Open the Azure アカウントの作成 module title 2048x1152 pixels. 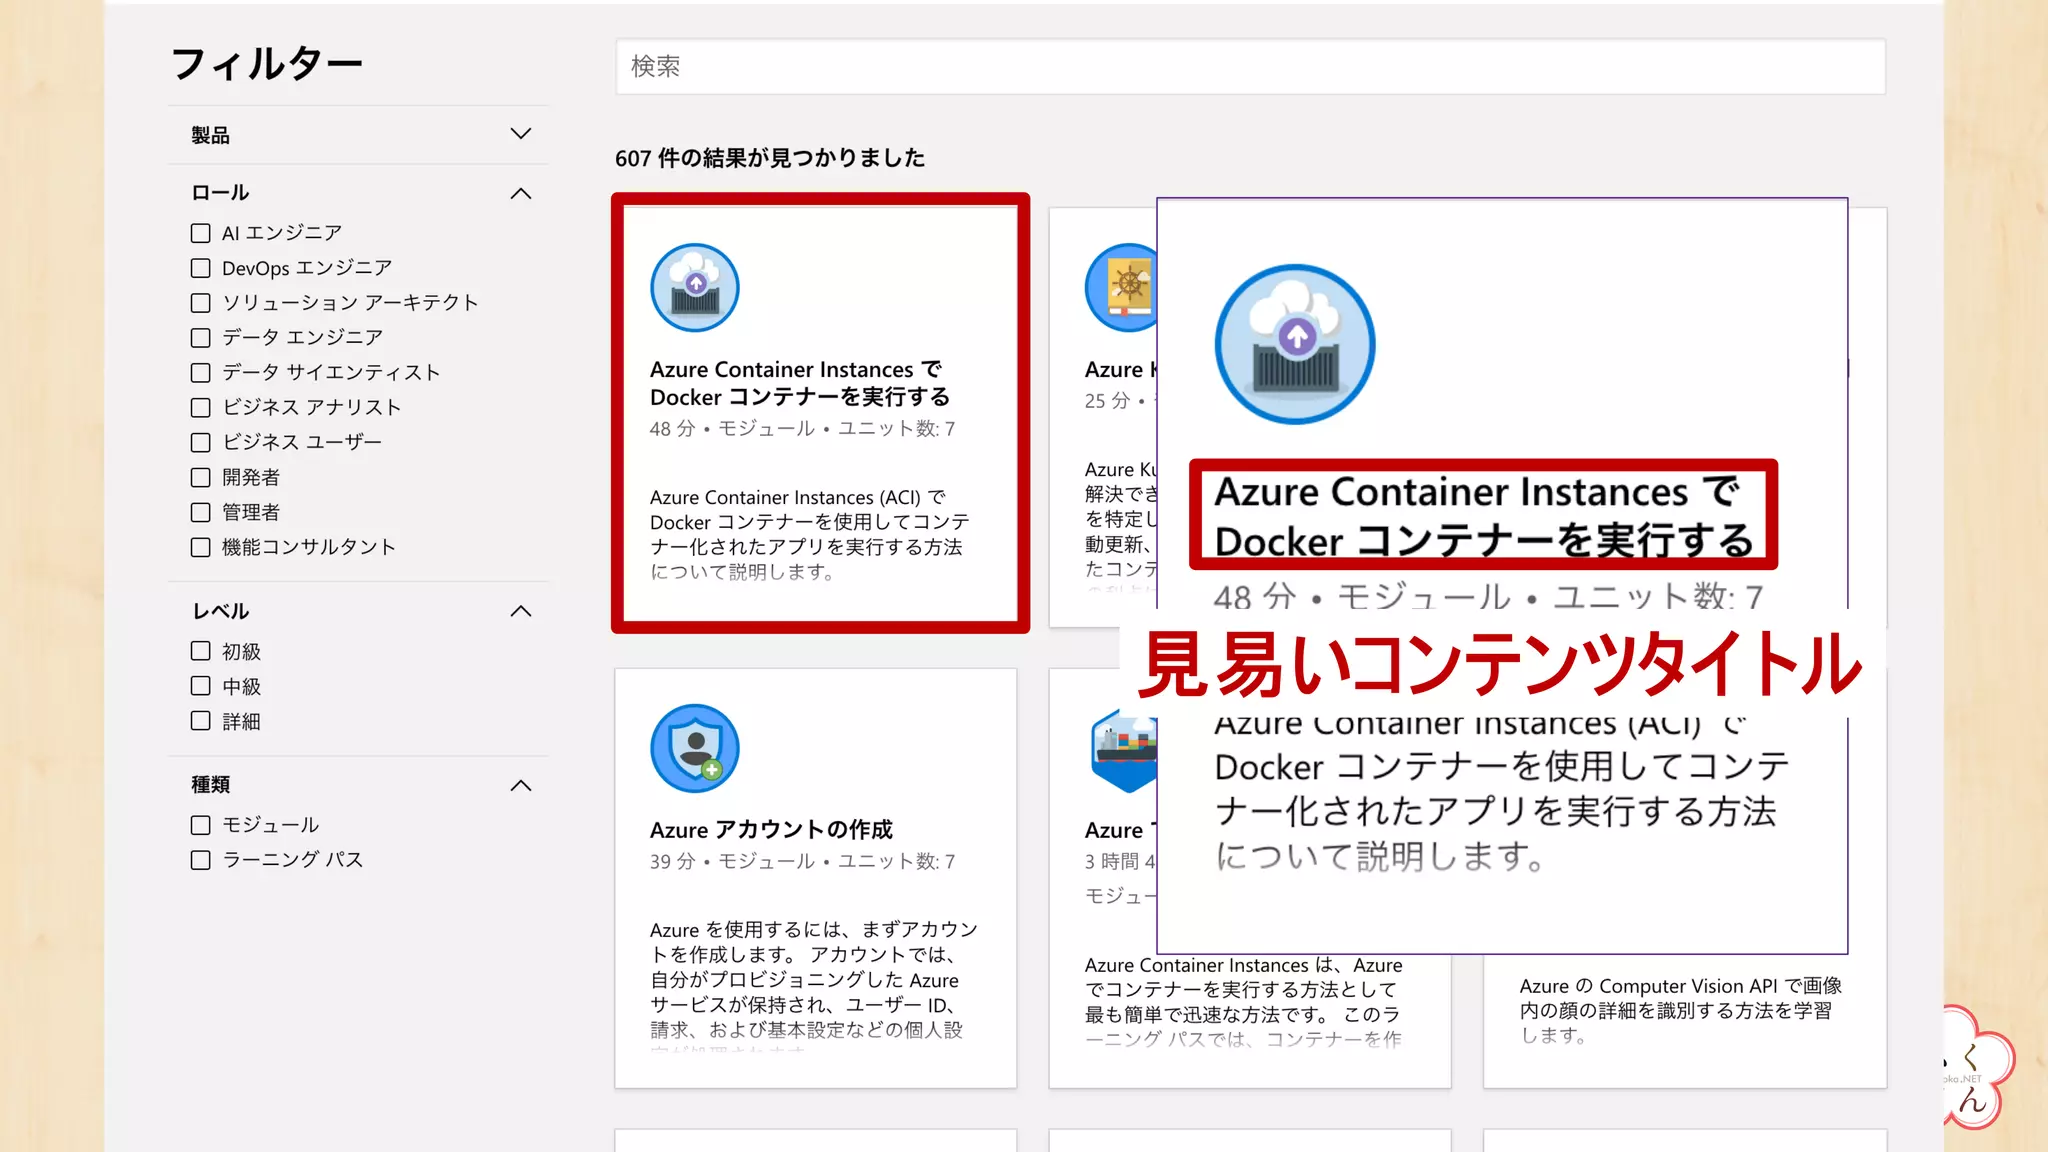pos(771,830)
